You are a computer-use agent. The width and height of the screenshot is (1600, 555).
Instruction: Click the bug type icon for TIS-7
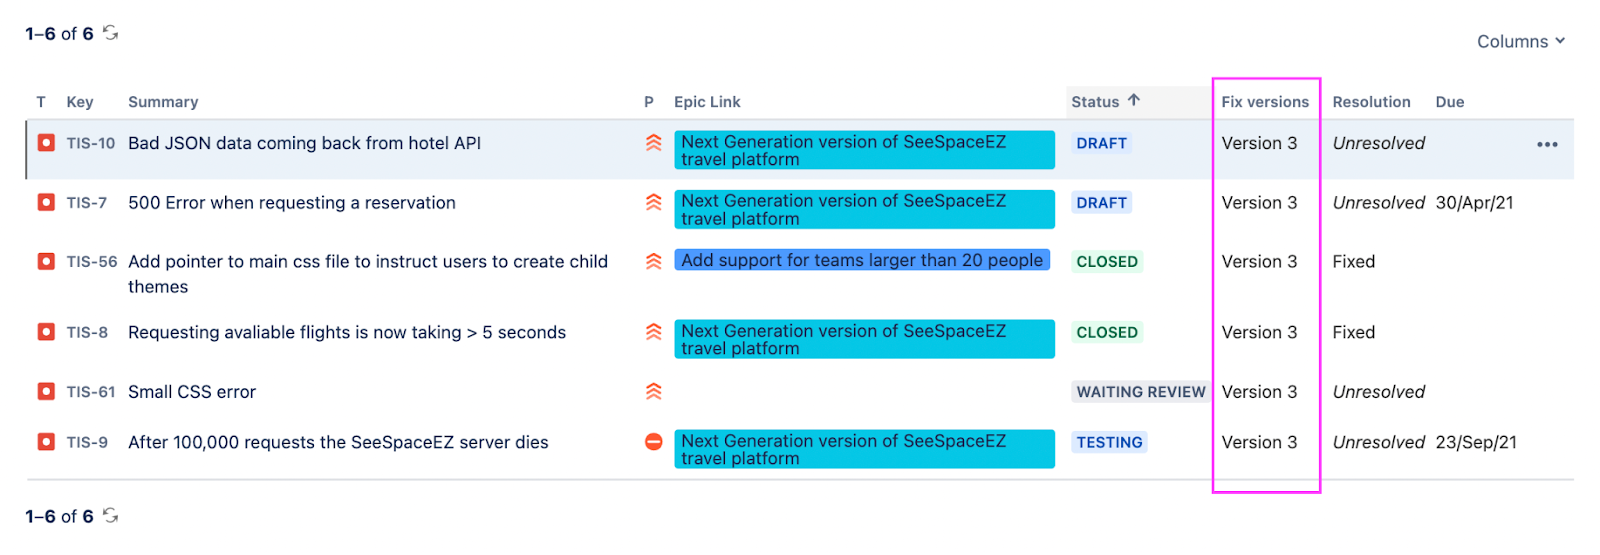pyautogui.click(x=46, y=202)
